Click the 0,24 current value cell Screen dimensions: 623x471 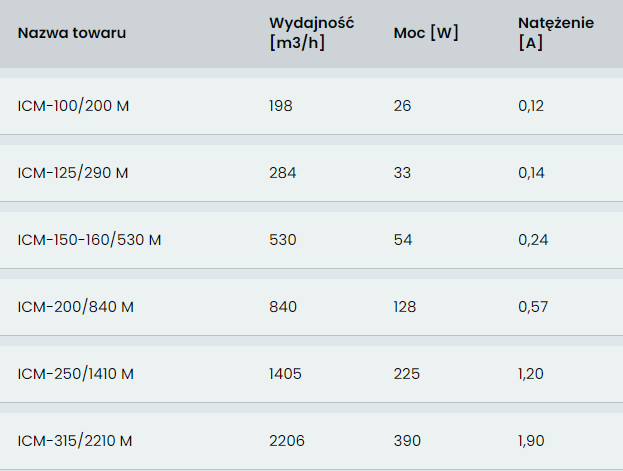coord(533,240)
